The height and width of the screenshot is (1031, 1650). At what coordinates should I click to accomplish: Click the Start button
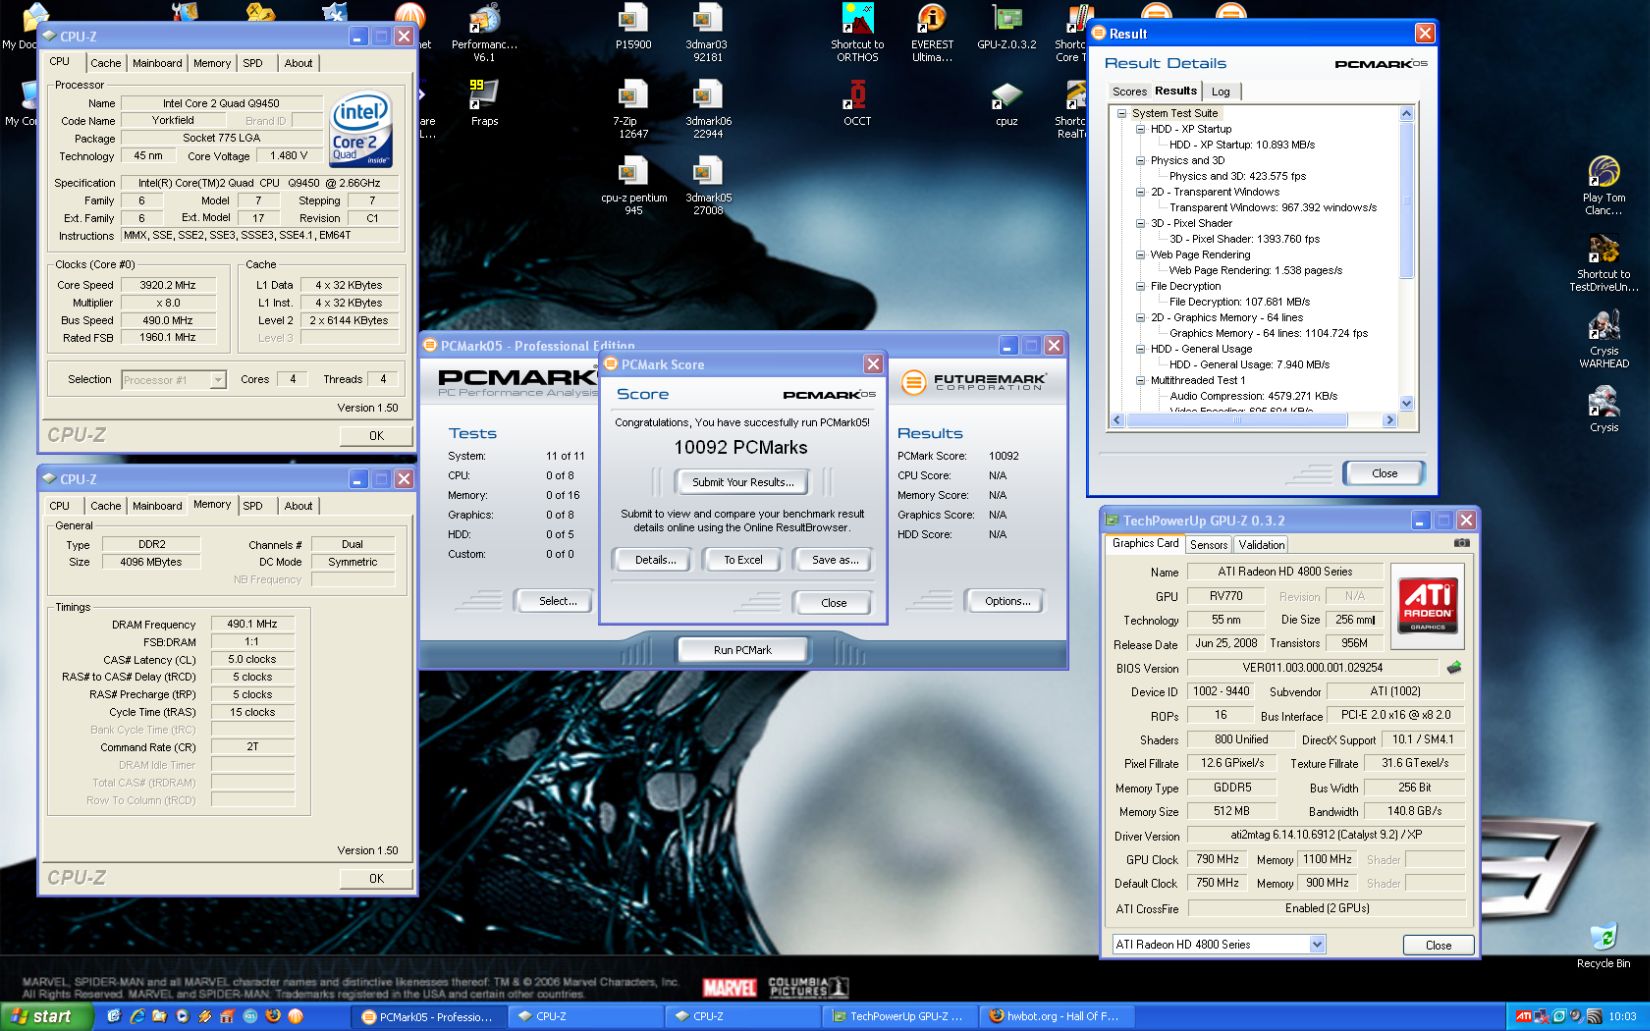47,1016
